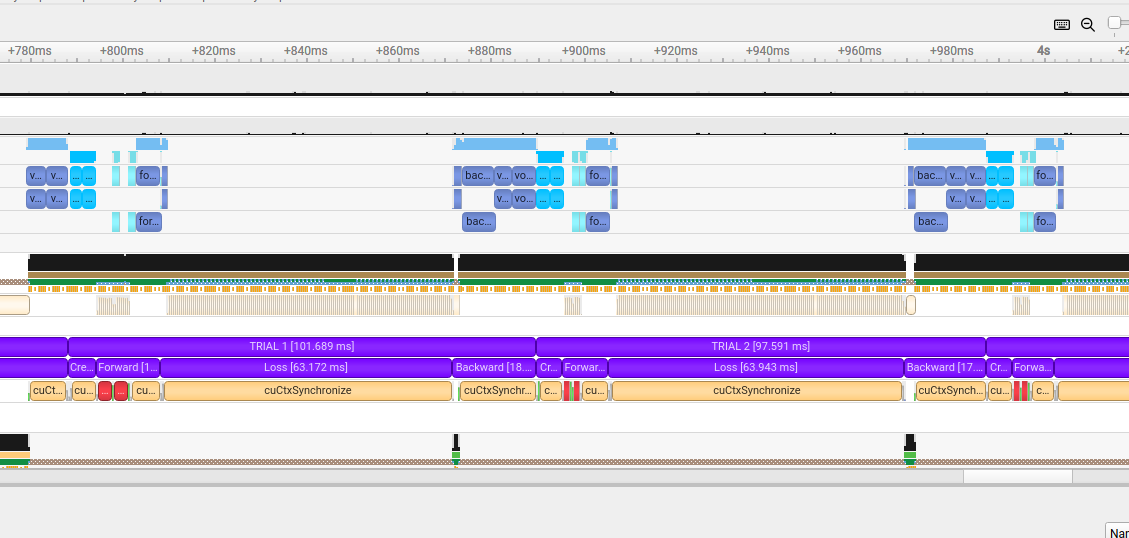Click the Forward block in TRIAL 1
This screenshot has height=538, width=1129.
click(127, 368)
